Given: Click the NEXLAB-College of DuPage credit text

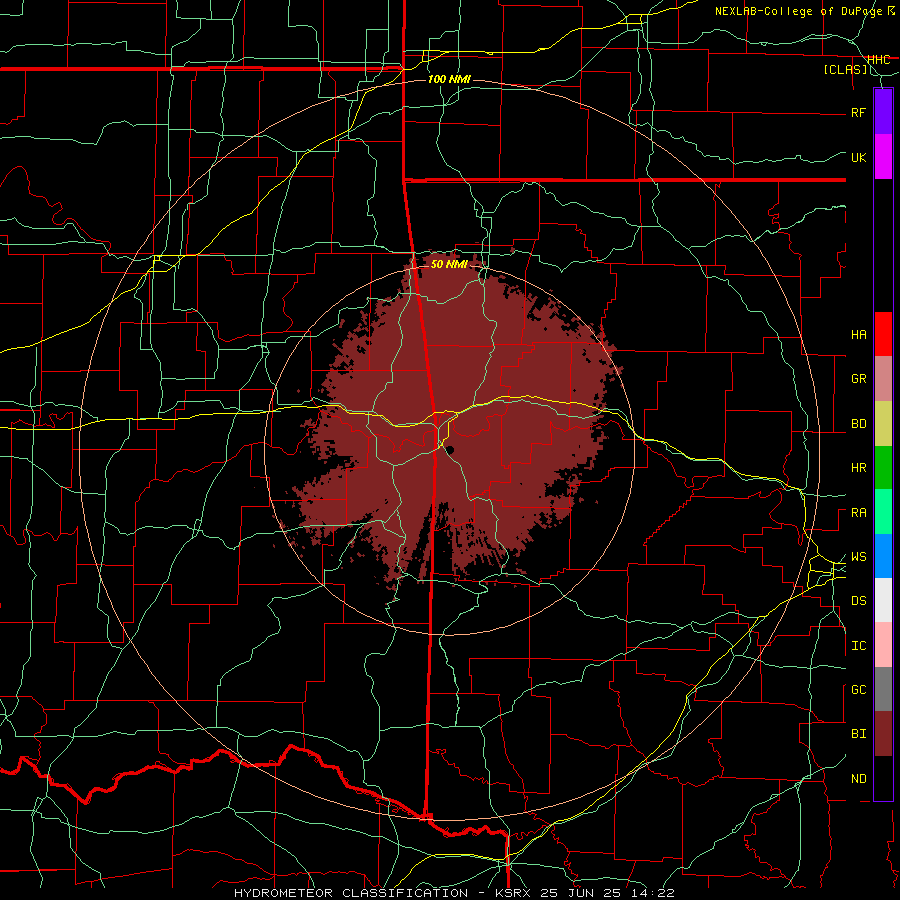Looking at the screenshot, I should click(x=800, y=11).
